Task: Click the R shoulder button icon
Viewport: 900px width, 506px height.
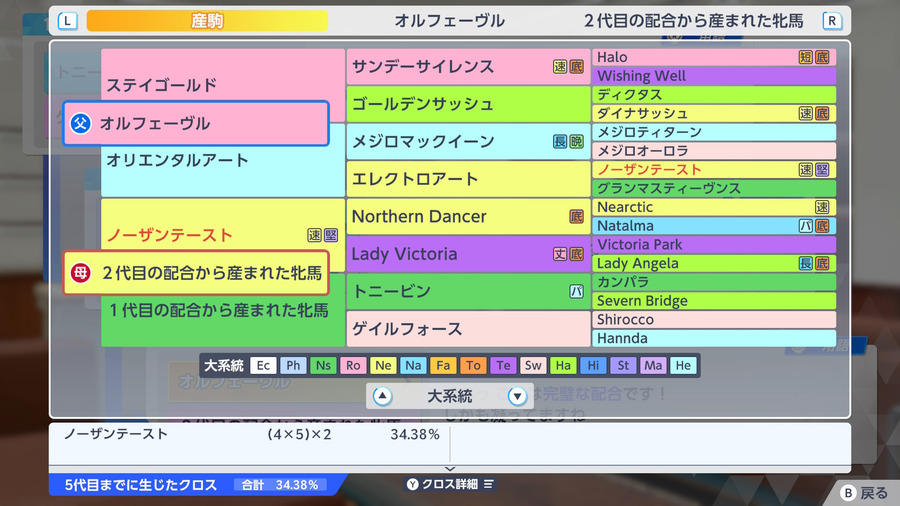Action: coord(832,21)
